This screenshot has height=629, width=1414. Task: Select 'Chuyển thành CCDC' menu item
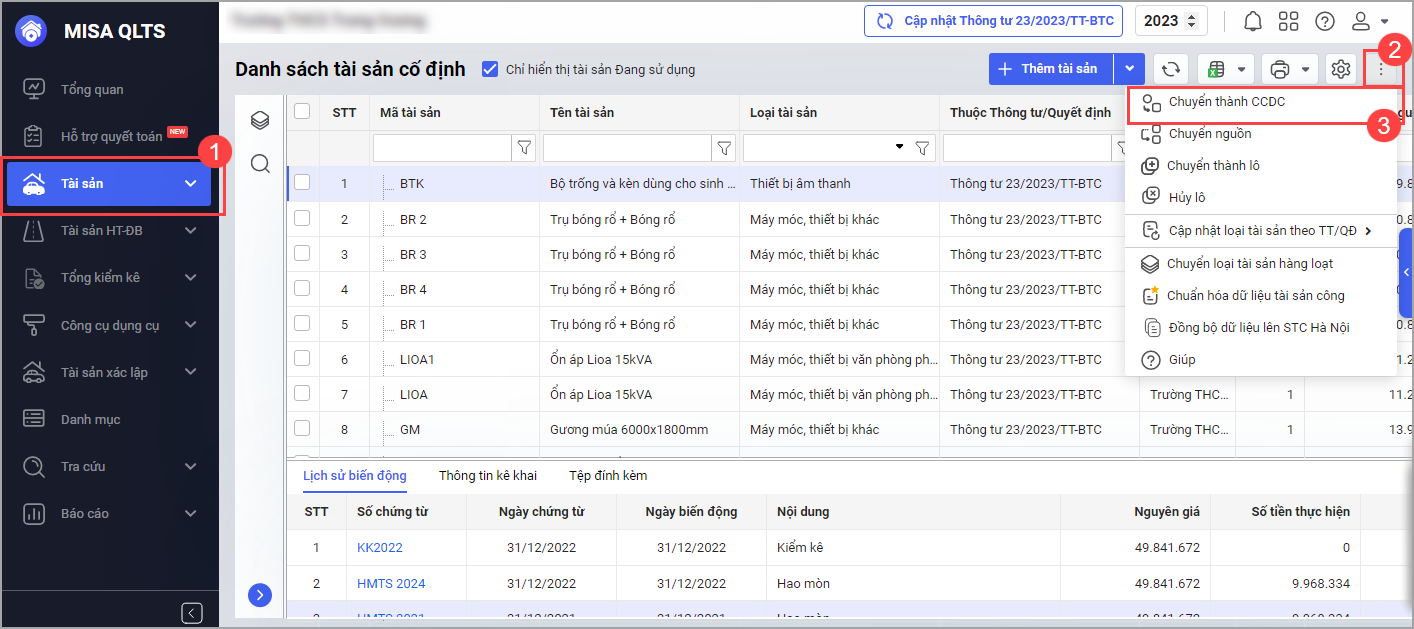[x=1226, y=102]
